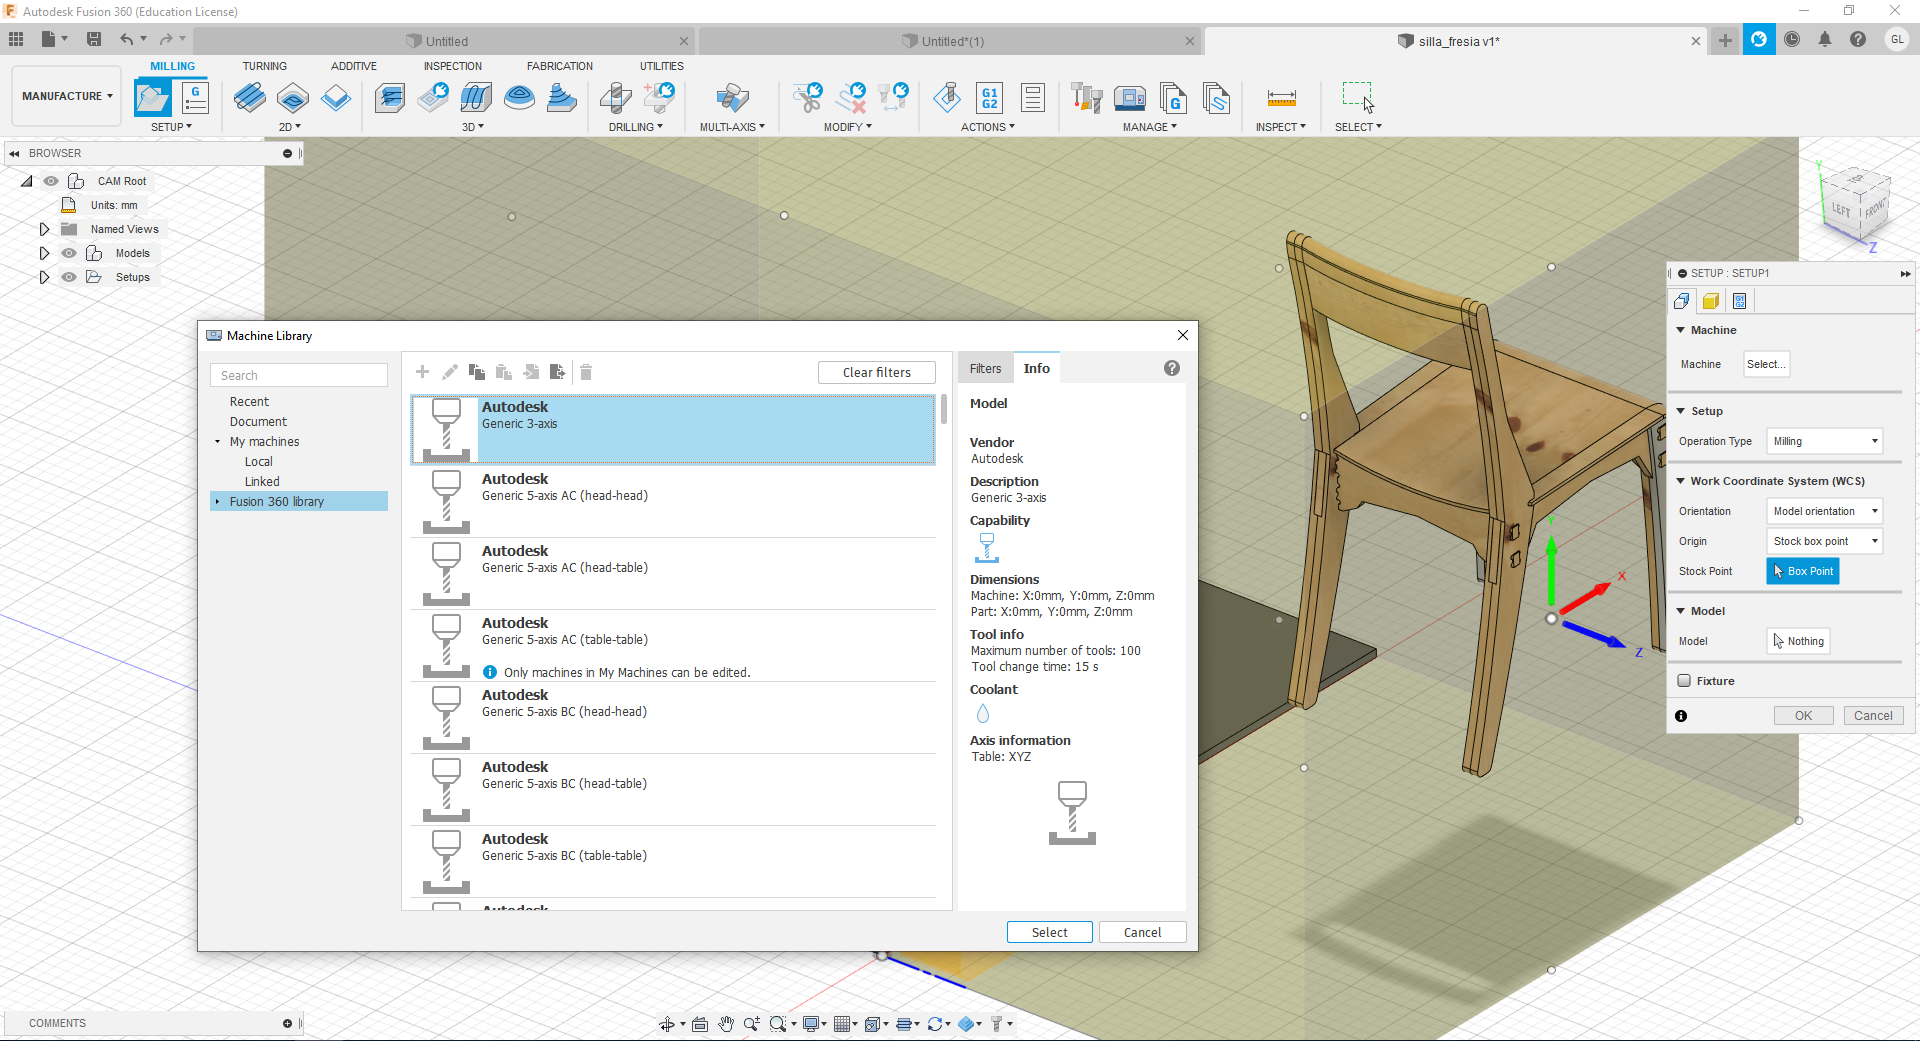Open the notifications bell icon
This screenshot has height=1041, width=1920.
point(1825,40)
